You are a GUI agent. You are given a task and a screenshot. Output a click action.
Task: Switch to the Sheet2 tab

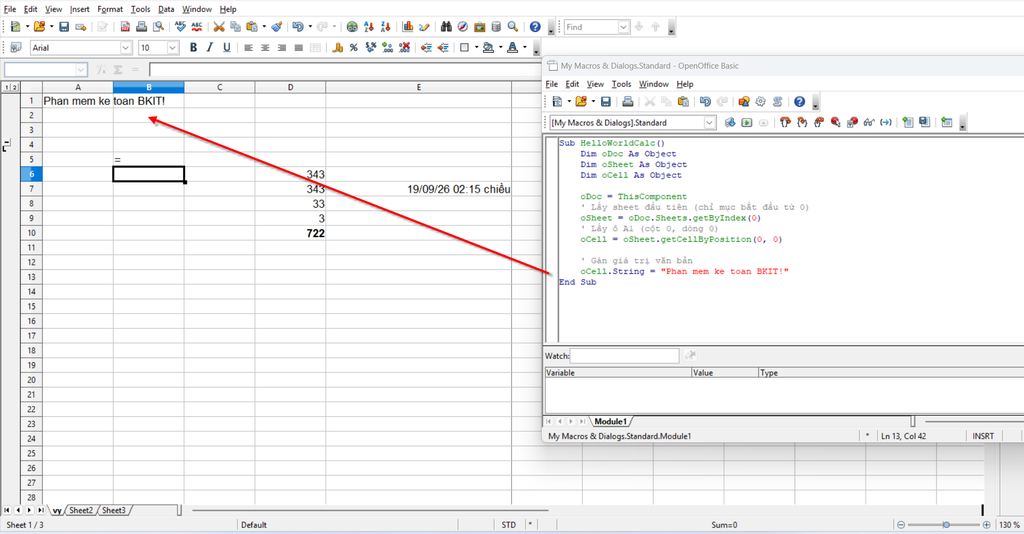coord(81,510)
